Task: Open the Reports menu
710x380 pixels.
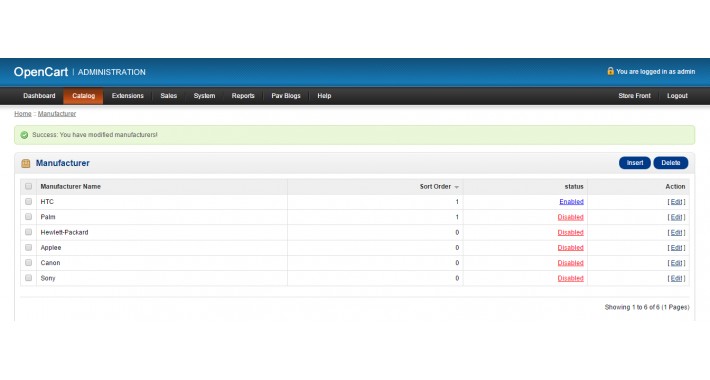Action: (x=243, y=96)
